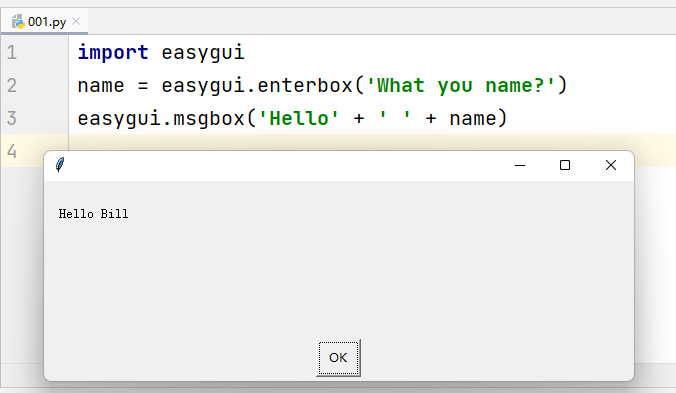Close the message box window

(x=610, y=165)
